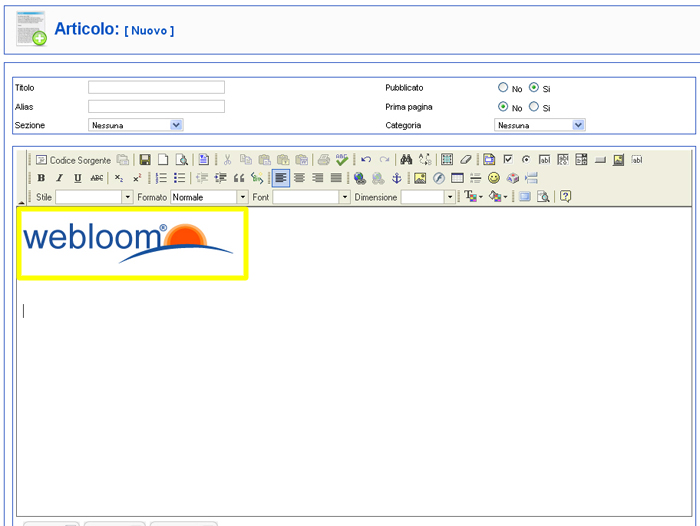
Task: Set Pubblicato to Si
Action: (x=534, y=88)
